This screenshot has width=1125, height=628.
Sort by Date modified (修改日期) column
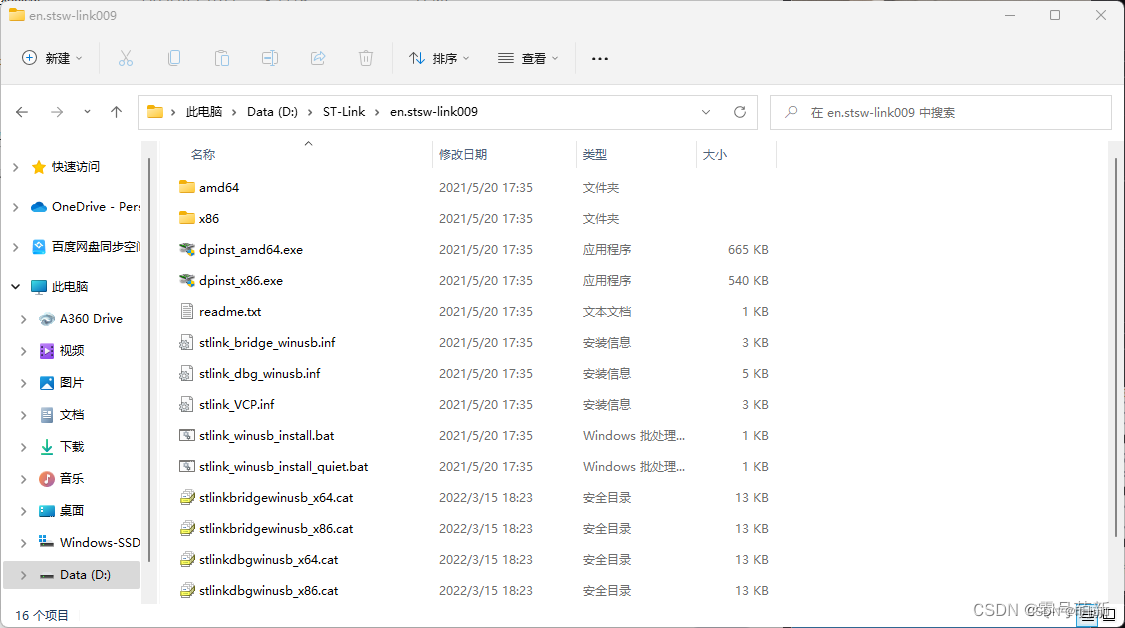point(463,154)
